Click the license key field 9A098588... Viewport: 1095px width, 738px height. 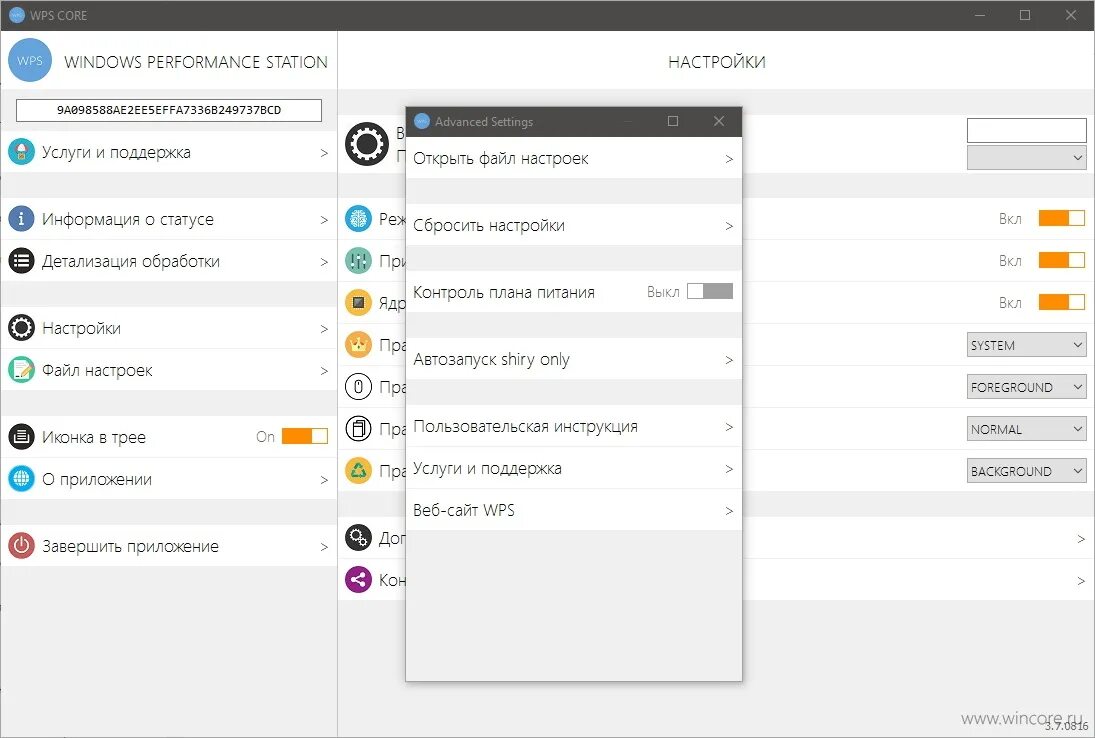click(168, 110)
